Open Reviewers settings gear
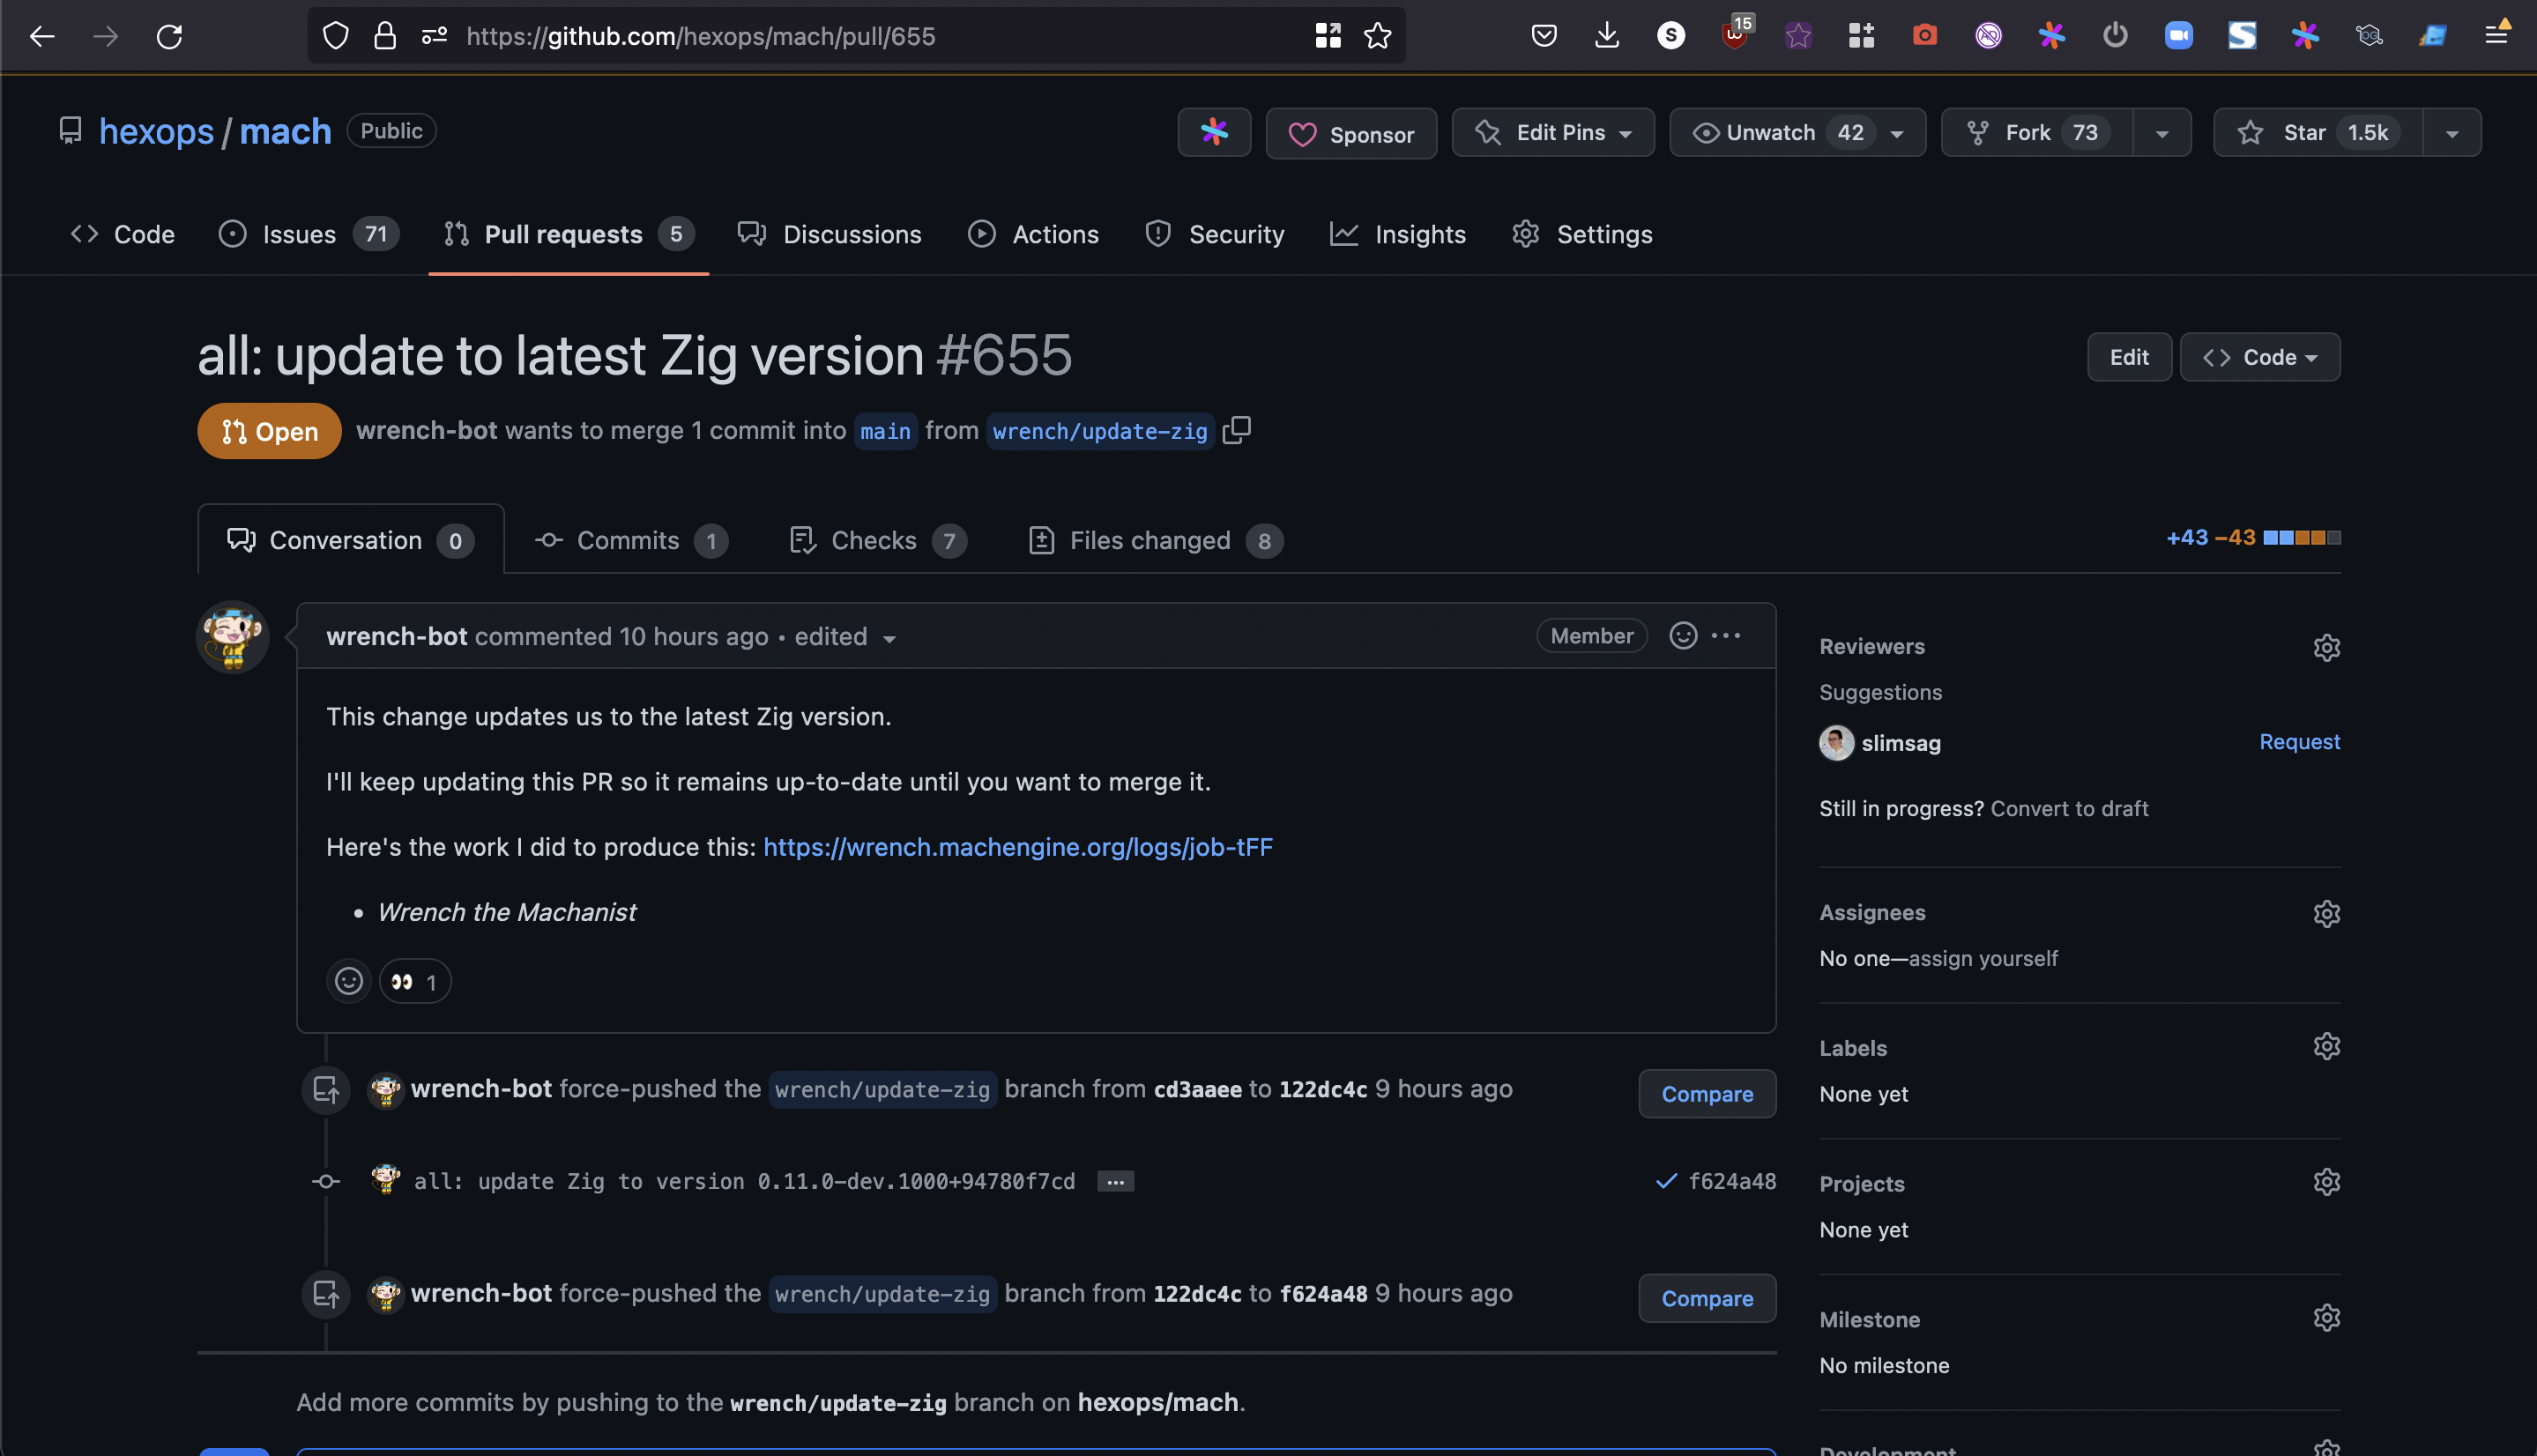The height and width of the screenshot is (1456, 2537). click(2326, 647)
